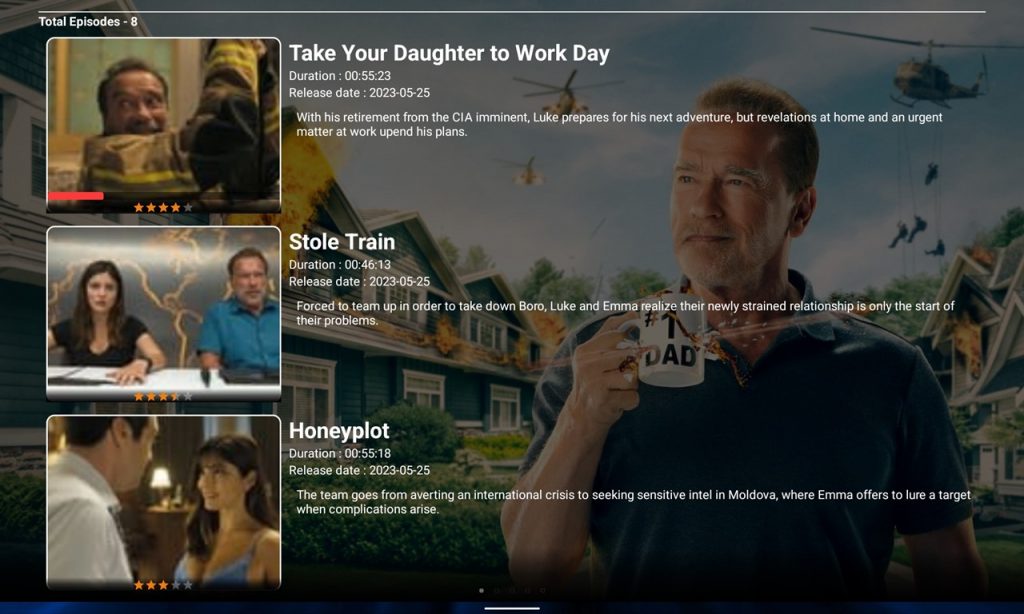Click the fifth star under the Honeyplot thumbnail
Image resolution: width=1024 pixels, height=614 pixels.
coord(188,585)
